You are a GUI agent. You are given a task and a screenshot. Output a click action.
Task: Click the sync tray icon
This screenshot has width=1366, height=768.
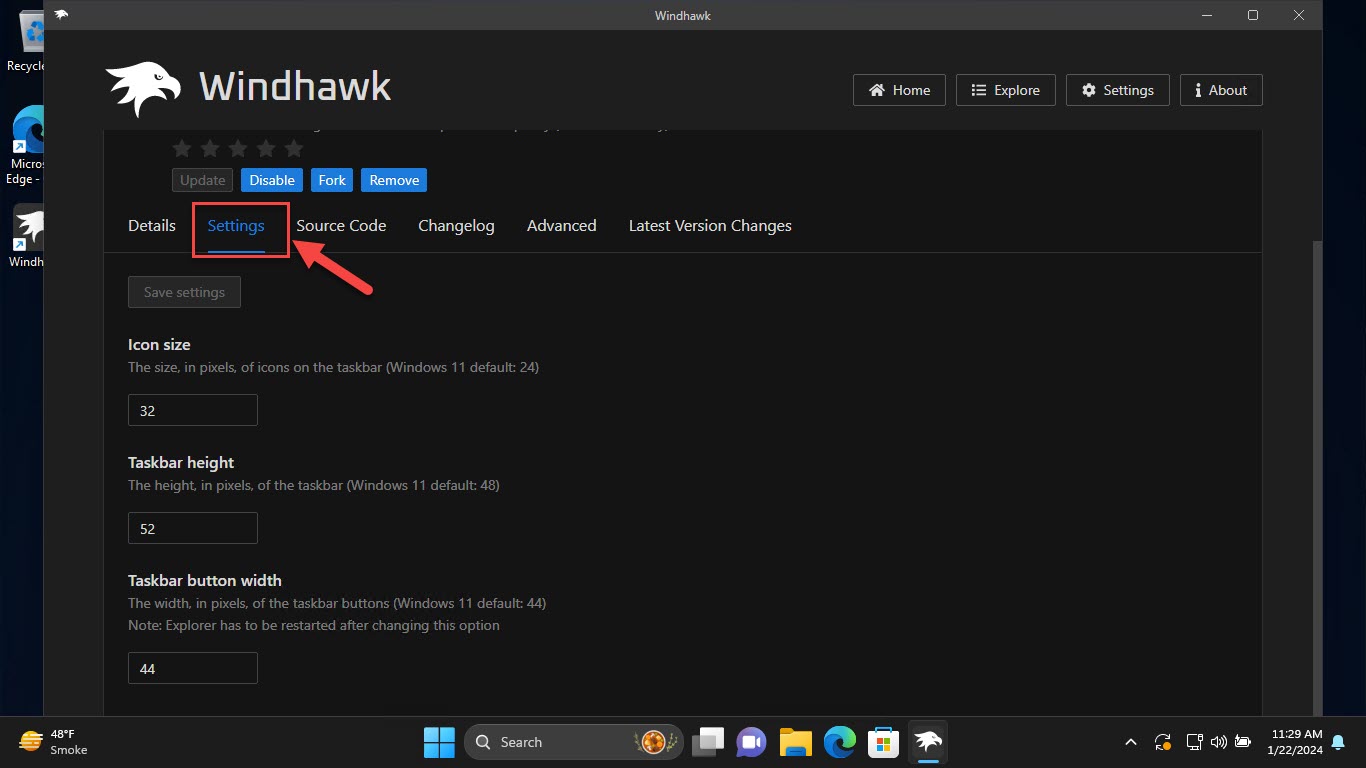click(1163, 742)
